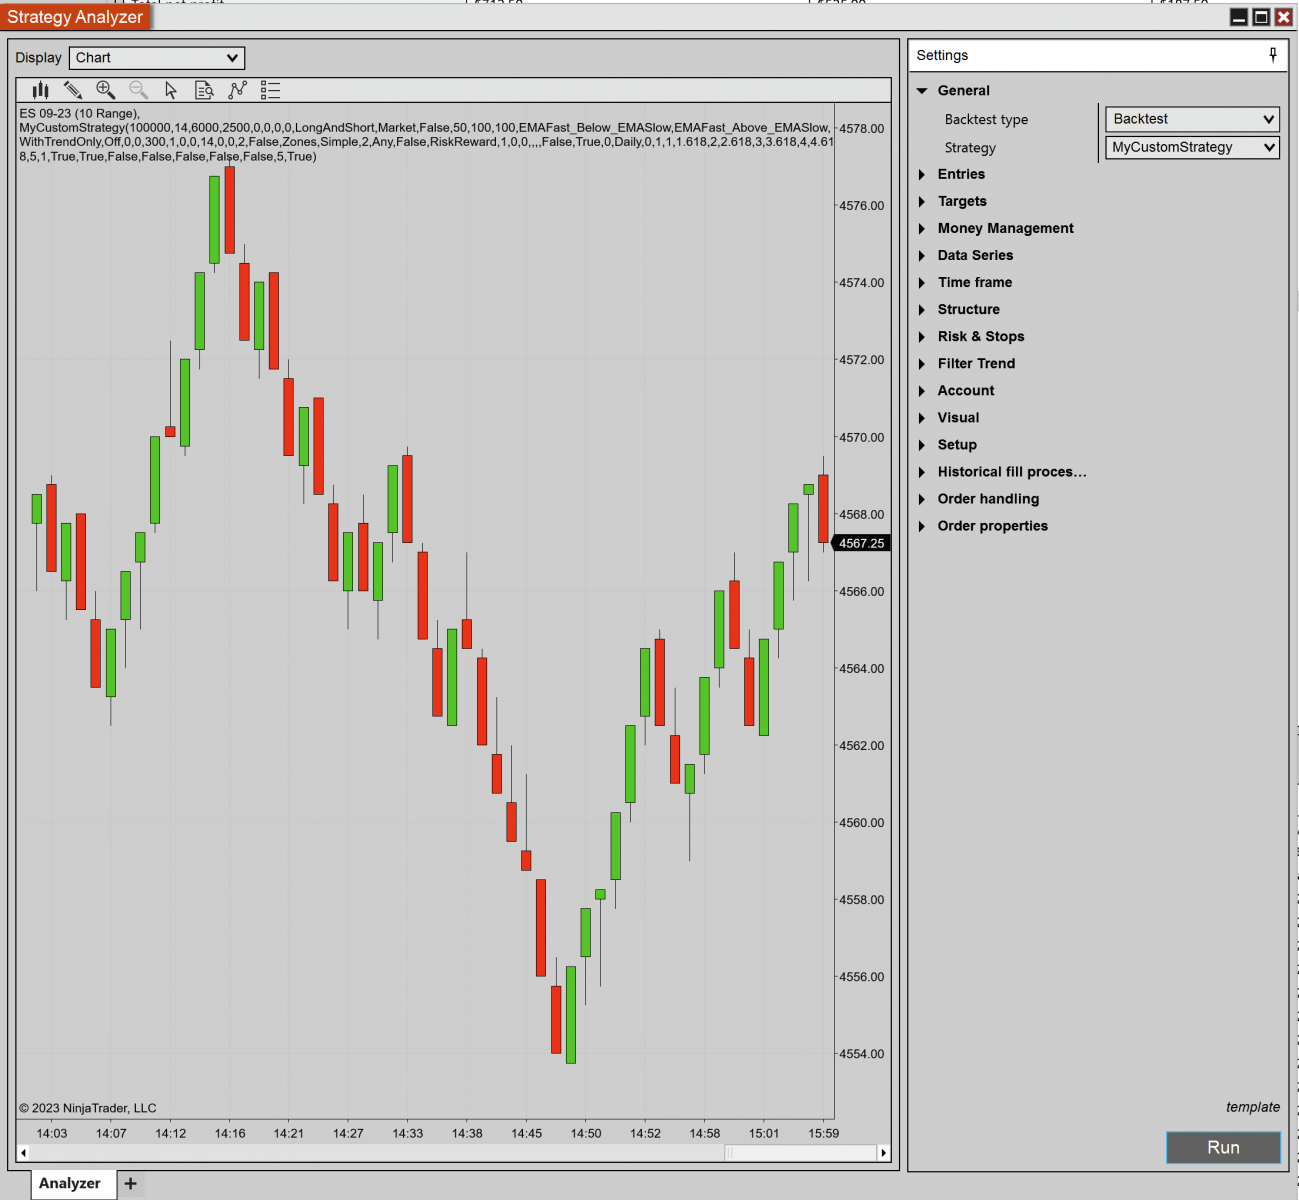Click the greyed zoom out magnifier
Image resolution: width=1299 pixels, height=1200 pixels.
(x=138, y=90)
